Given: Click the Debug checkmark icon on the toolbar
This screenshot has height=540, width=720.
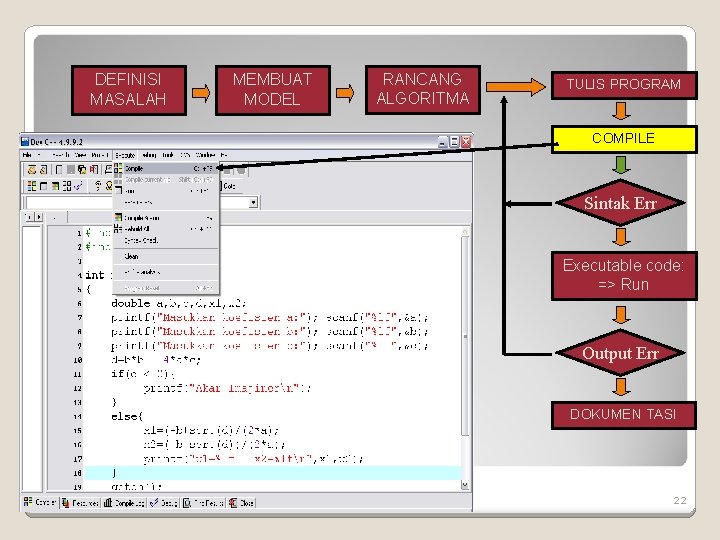Looking at the screenshot, I should pos(78,186).
